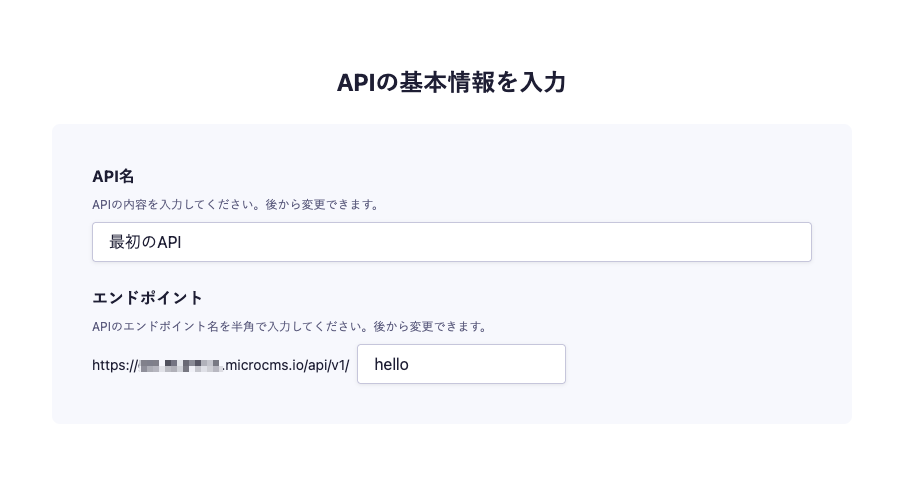Viewport: 911px width, 498px height.
Task: Select the APIの基本情報を入力 page heading
Action: tap(451, 82)
